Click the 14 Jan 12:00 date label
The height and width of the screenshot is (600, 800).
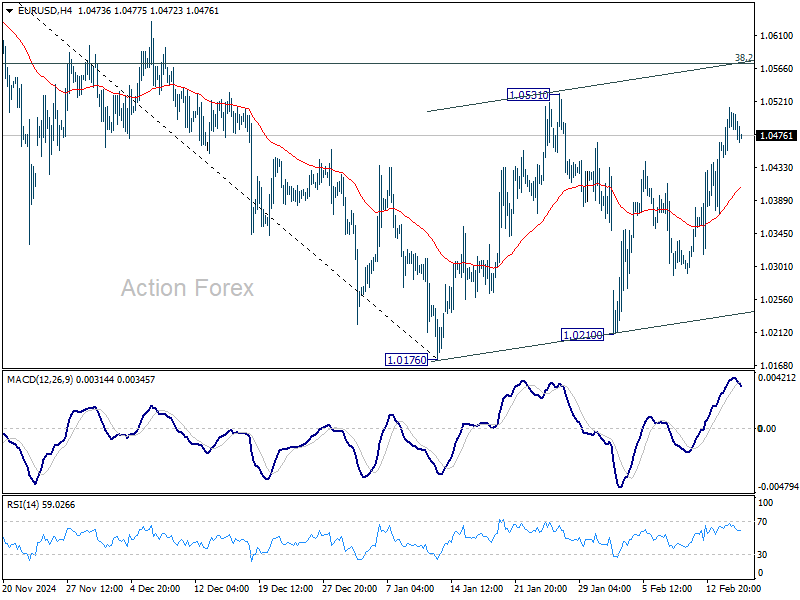(476, 588)
